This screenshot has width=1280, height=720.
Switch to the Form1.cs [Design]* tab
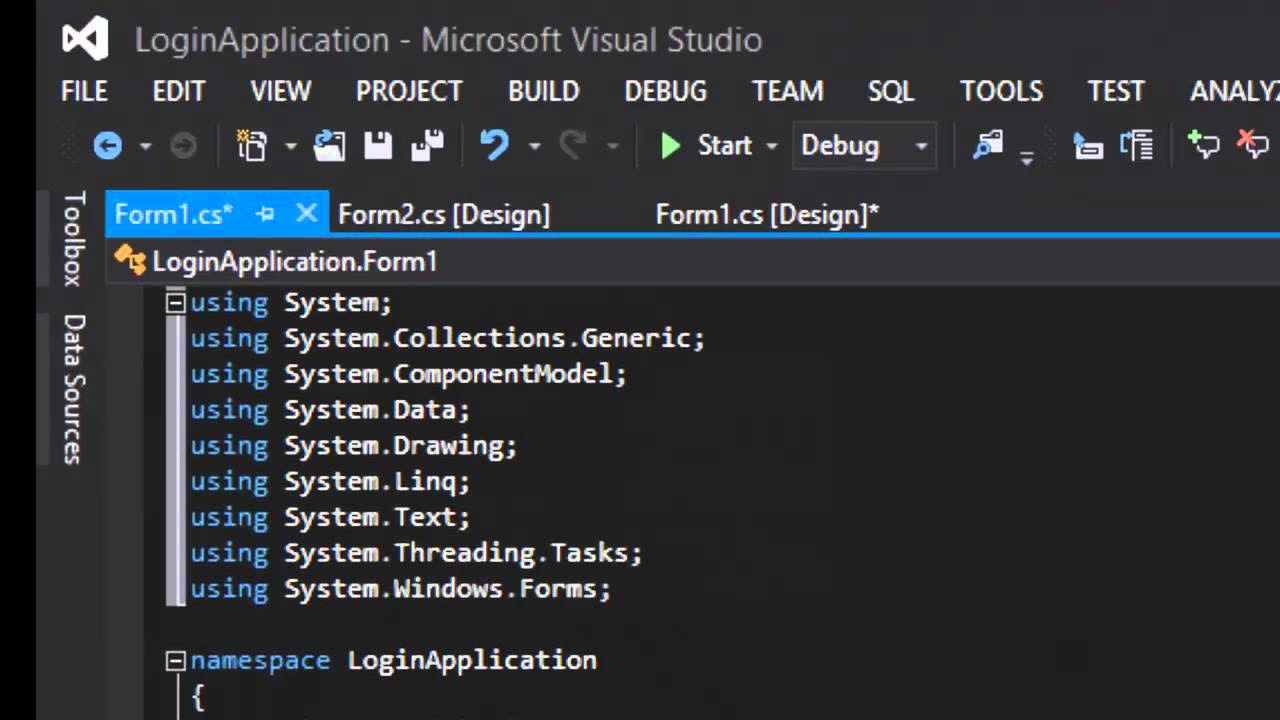point(767,214)
